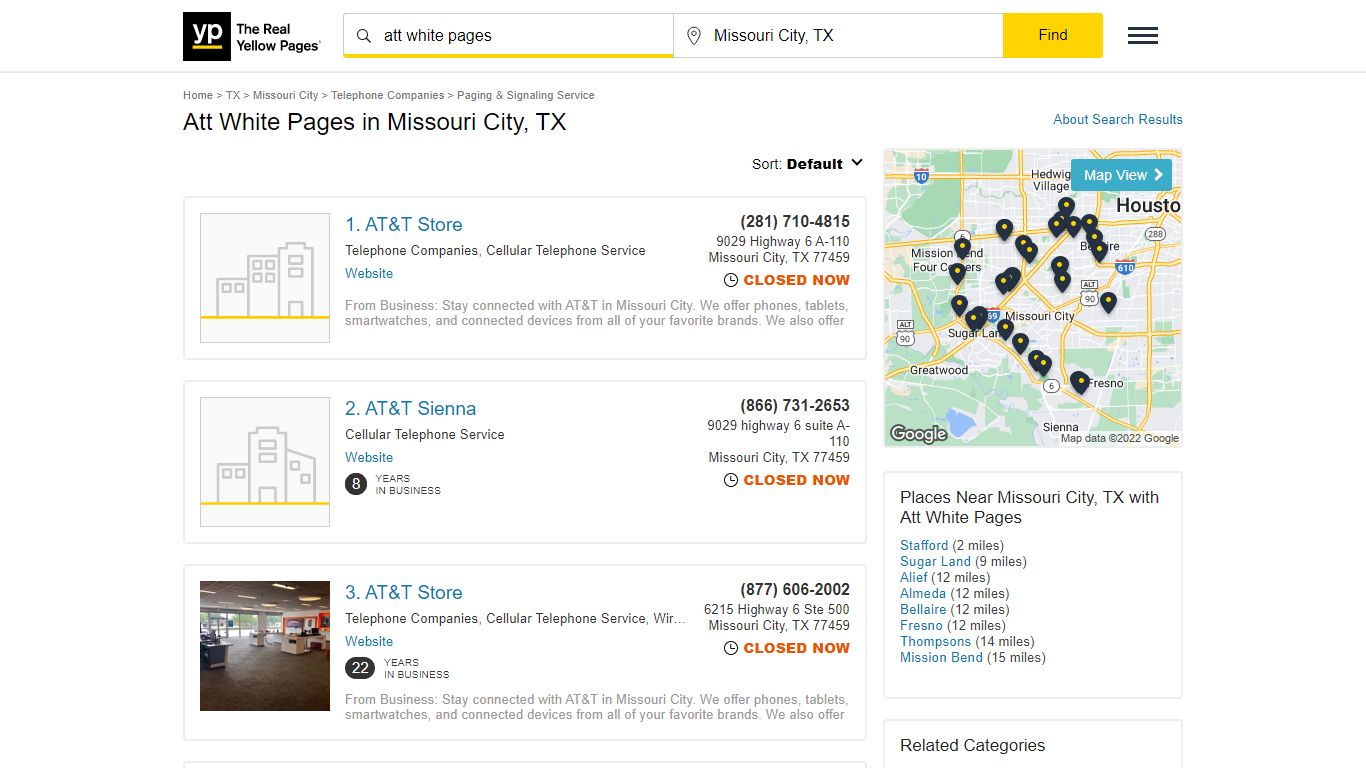Open Mission Bend nearby place link
1366x768 pixels.
[941, 657]
